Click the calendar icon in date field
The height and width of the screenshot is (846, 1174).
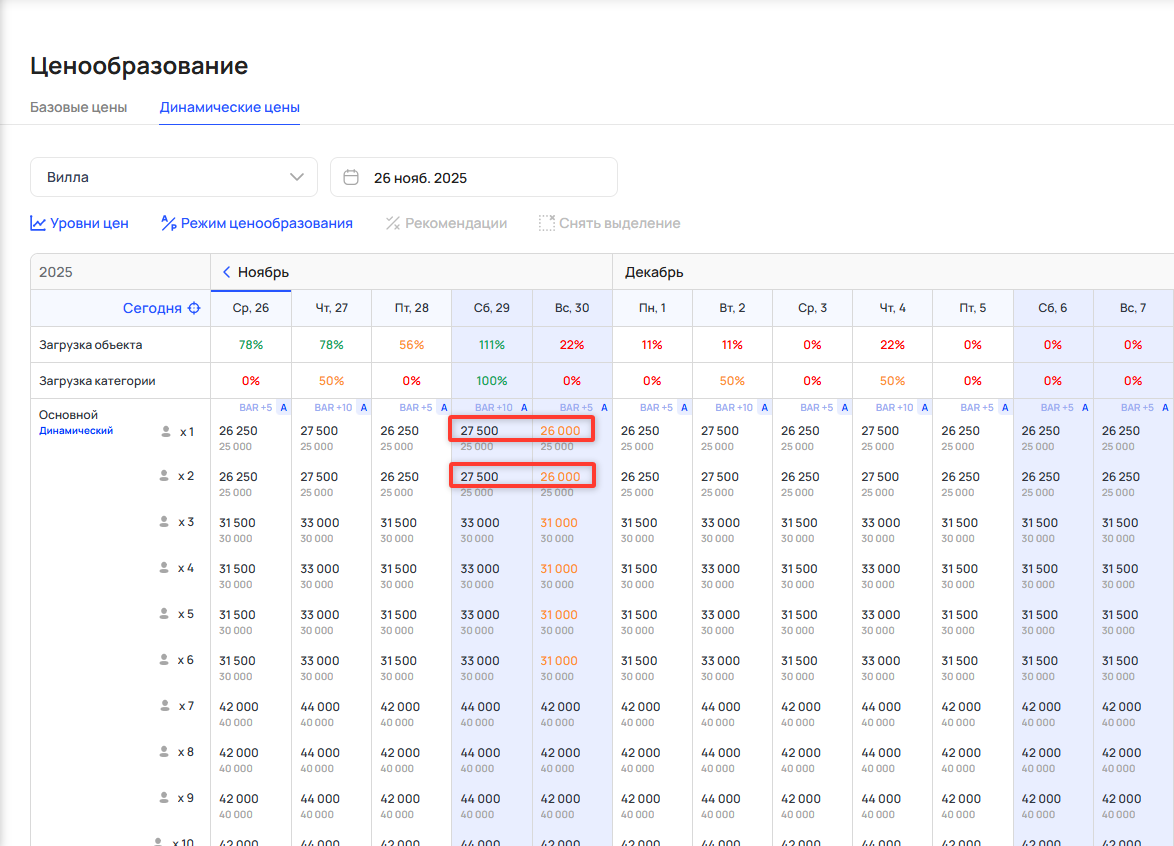[x=351, y=177]
